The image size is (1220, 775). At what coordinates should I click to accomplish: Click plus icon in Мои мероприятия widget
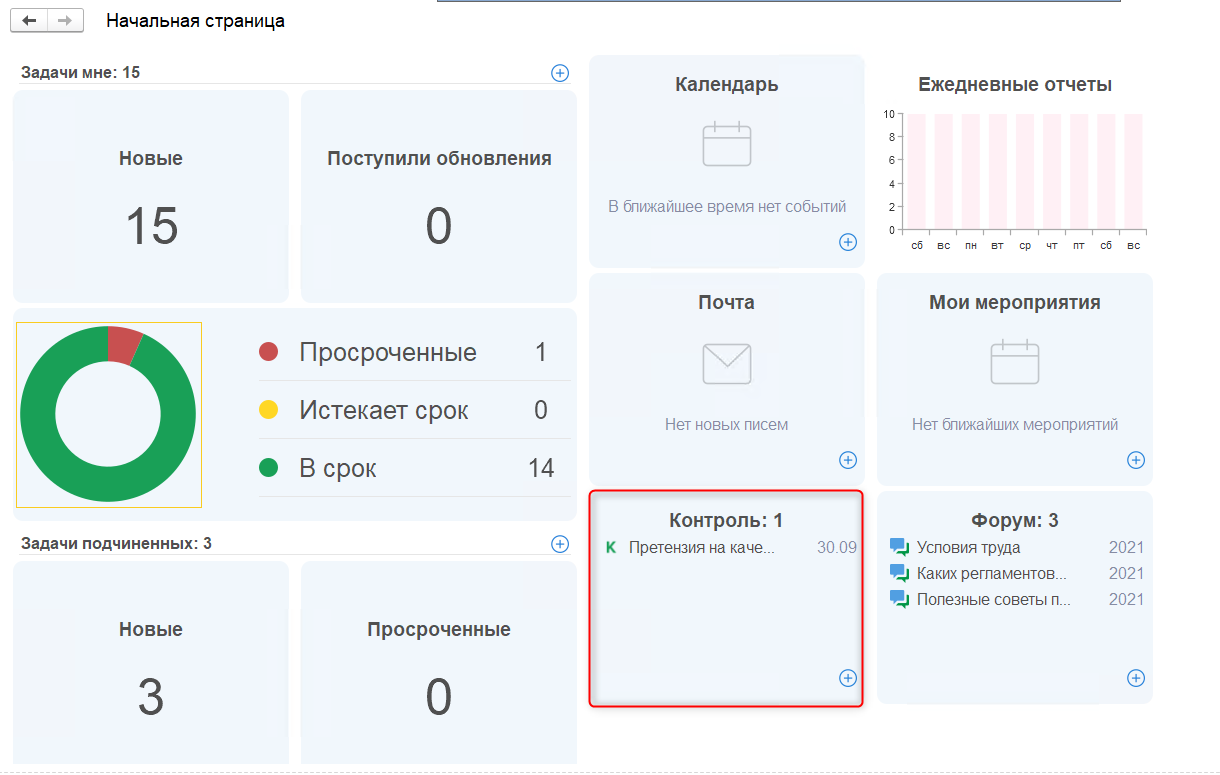[x=1136, y=460]
